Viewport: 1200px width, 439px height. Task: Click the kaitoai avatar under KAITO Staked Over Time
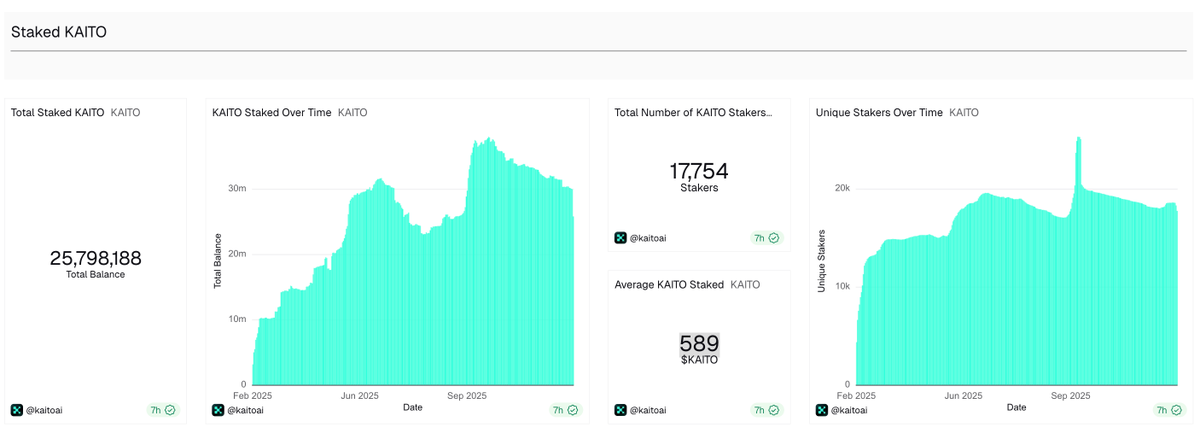(x=219, y=410)
